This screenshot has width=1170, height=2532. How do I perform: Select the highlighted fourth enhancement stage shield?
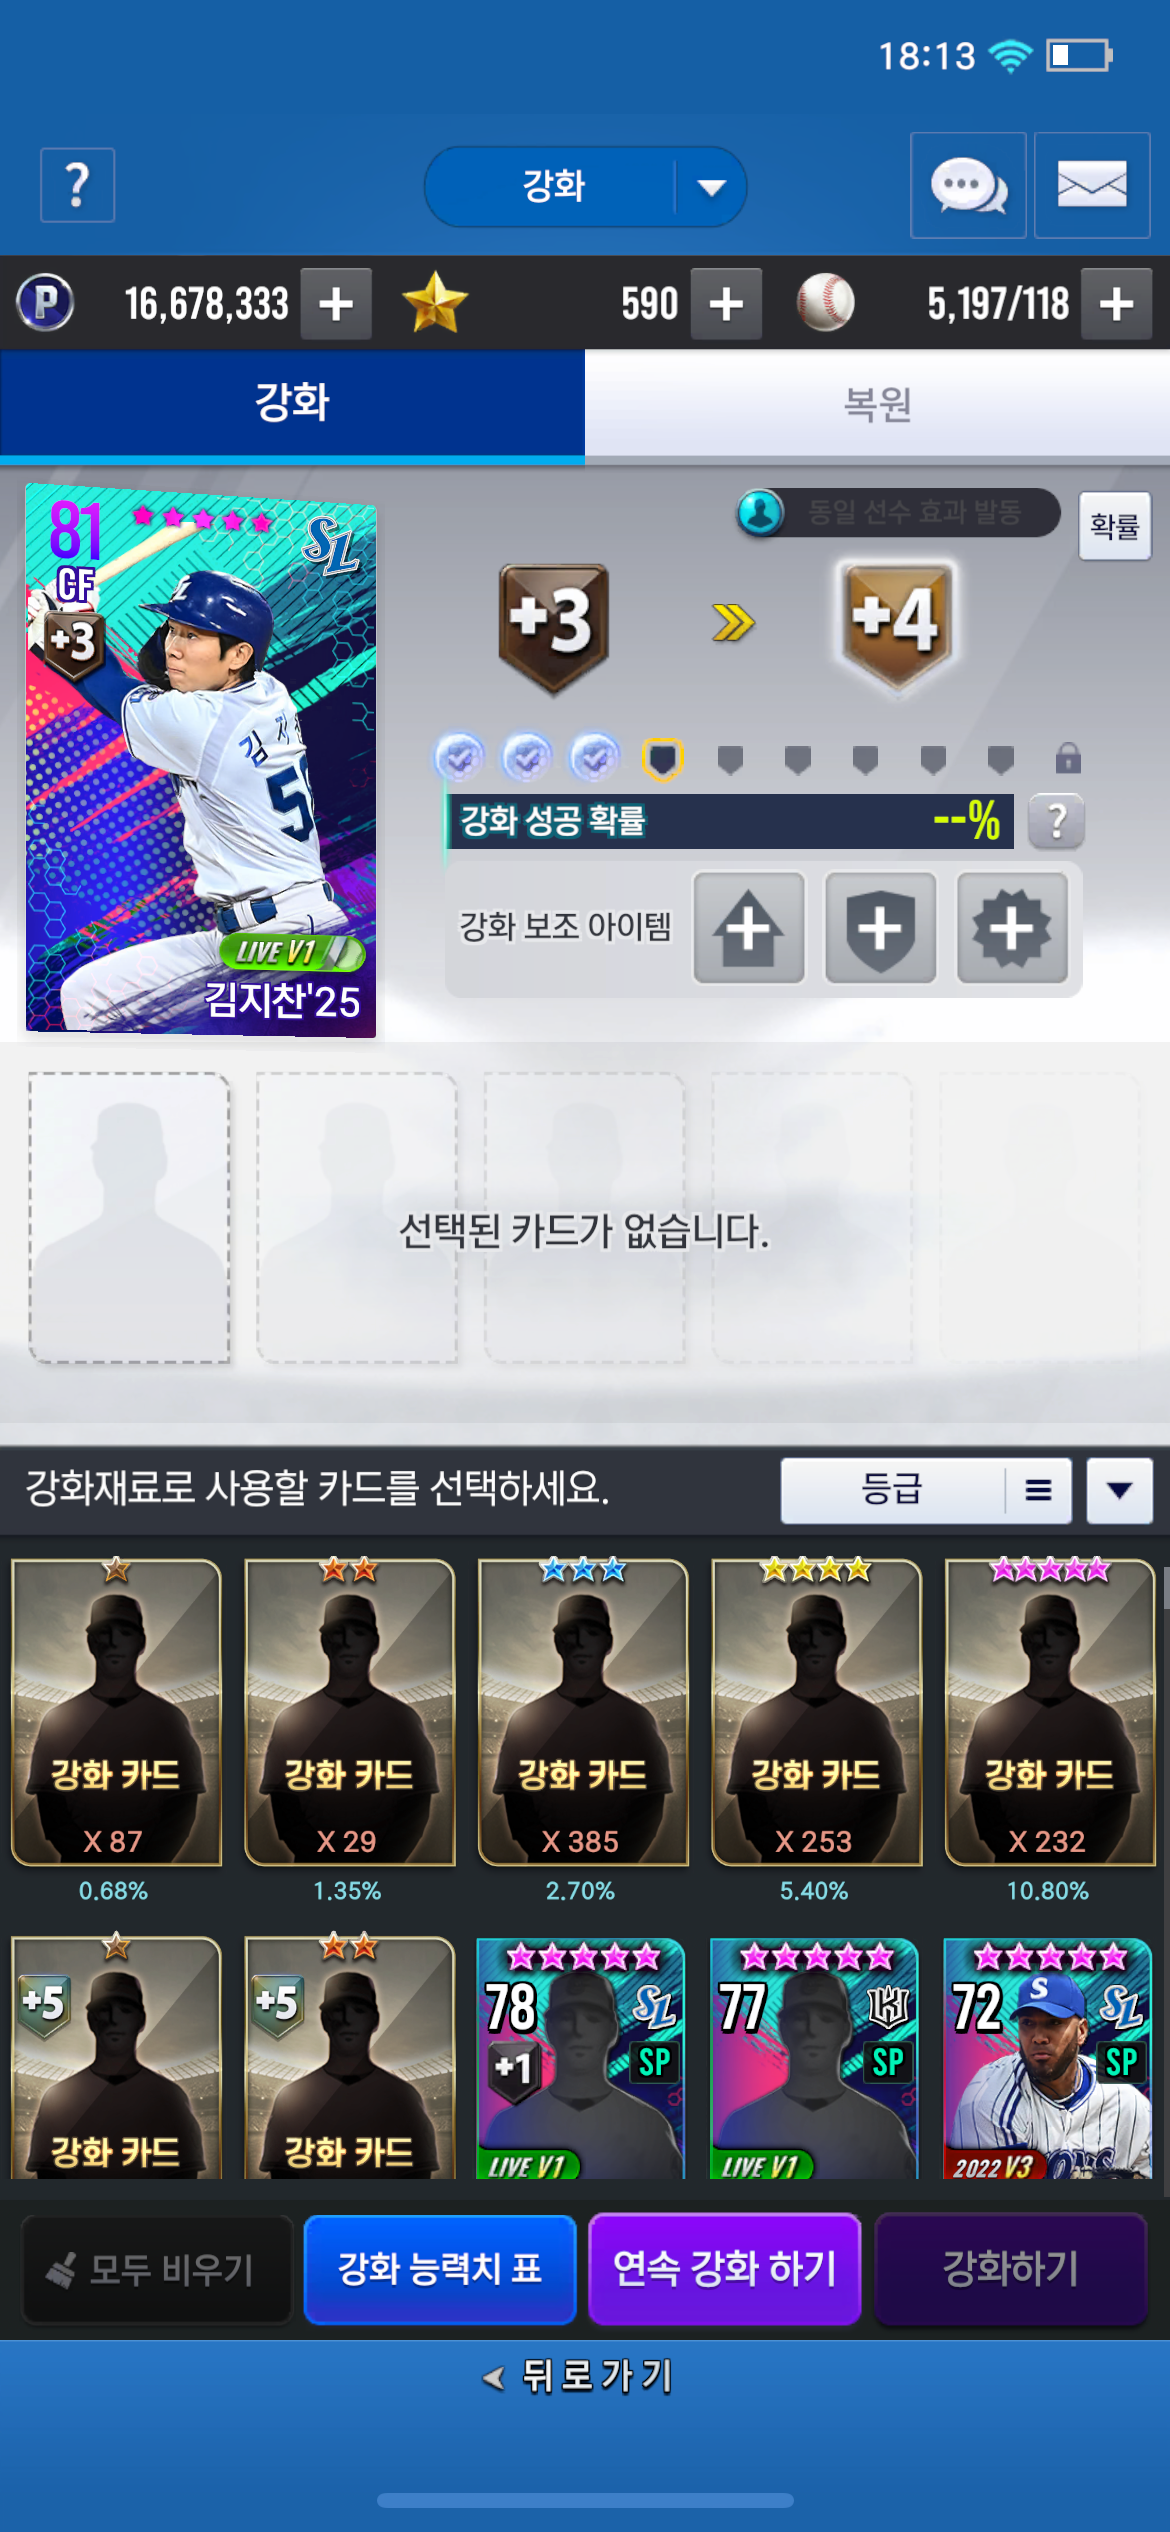[x=662, y=759]
